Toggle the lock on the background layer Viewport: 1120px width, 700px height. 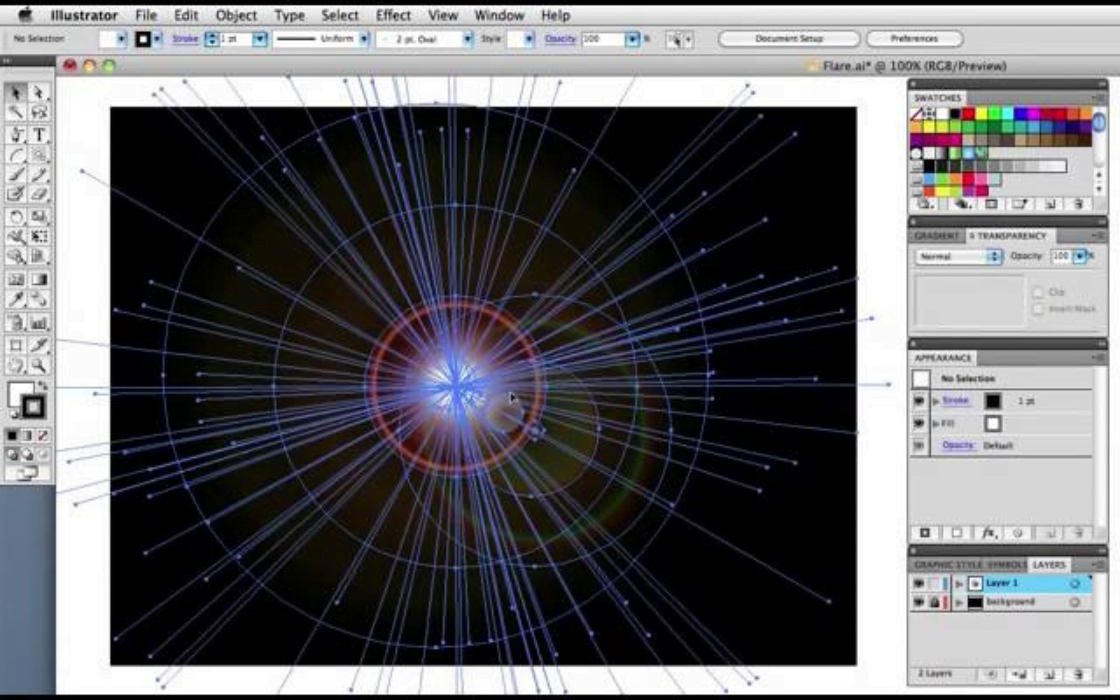(933, 603)
